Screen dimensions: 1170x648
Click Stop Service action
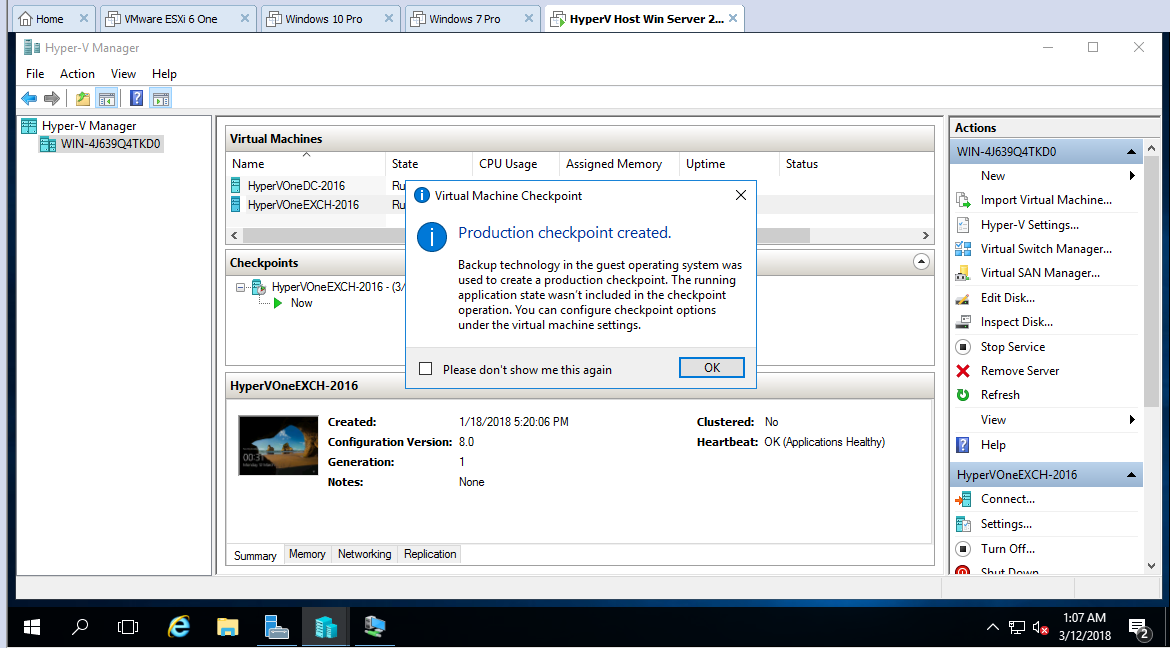[1013, 346]
